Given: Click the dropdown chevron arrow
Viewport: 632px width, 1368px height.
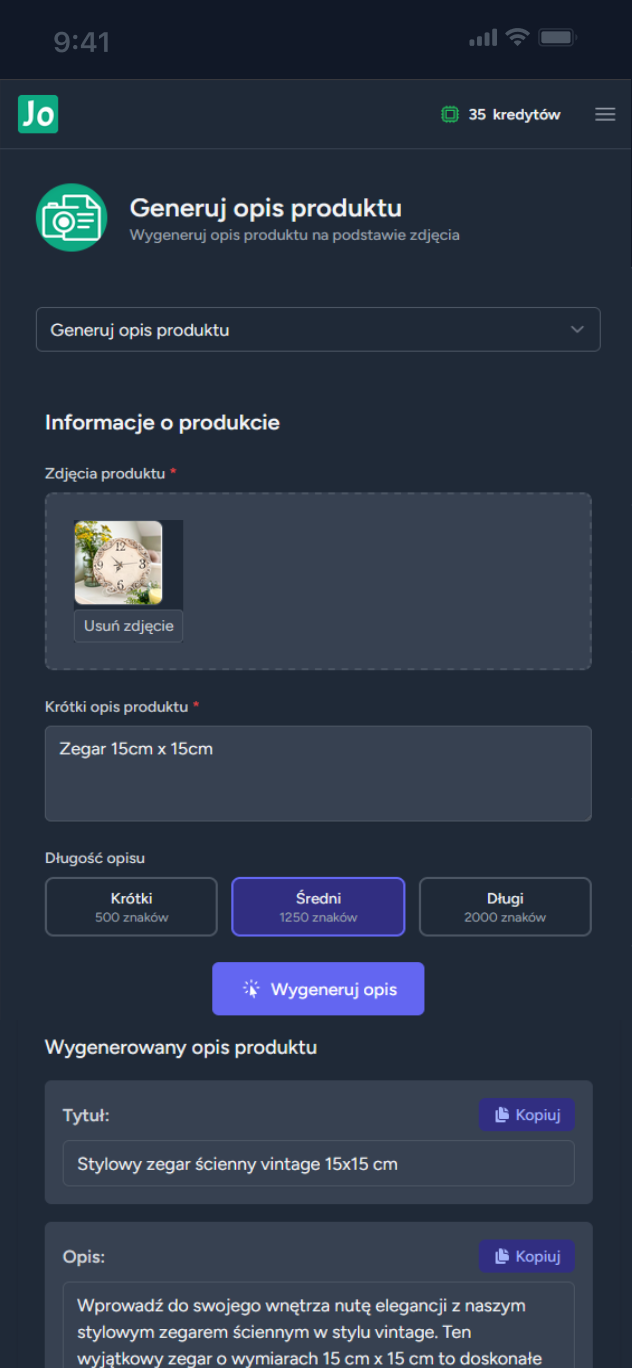Looking at the screenshot, I should (x=577, y=330).
